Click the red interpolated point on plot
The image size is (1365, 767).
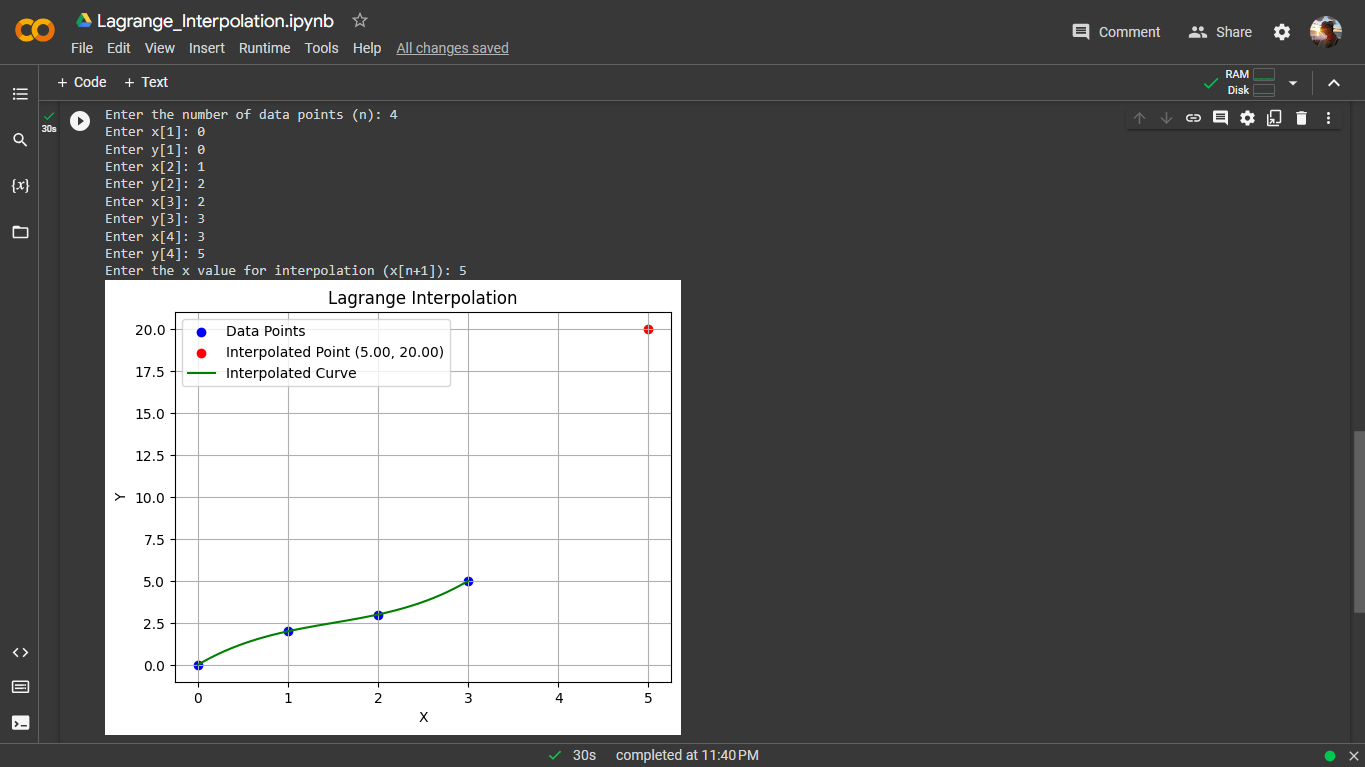click(x=648, y=329)
